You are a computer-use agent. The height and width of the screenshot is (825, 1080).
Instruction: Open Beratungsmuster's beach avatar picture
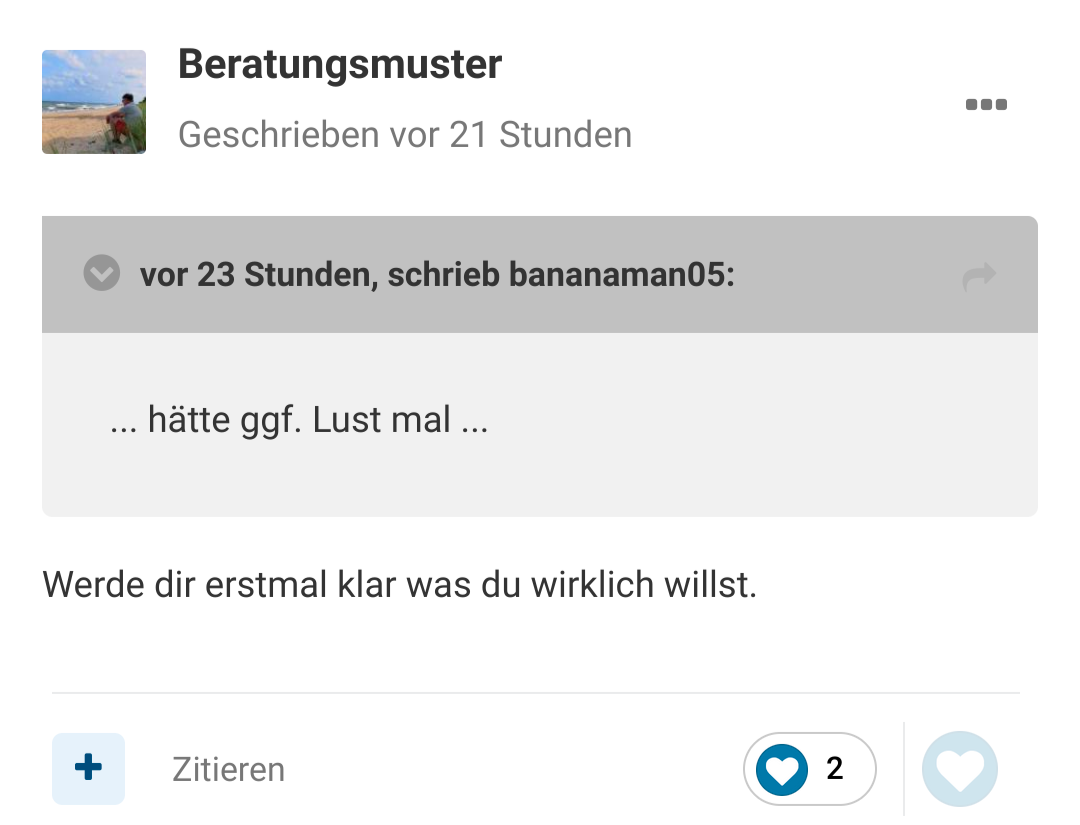[94, 102]
